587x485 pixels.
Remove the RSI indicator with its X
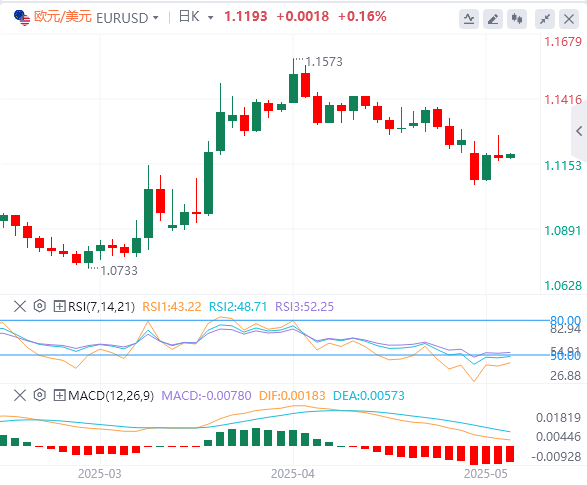click(x=20, y=306)
